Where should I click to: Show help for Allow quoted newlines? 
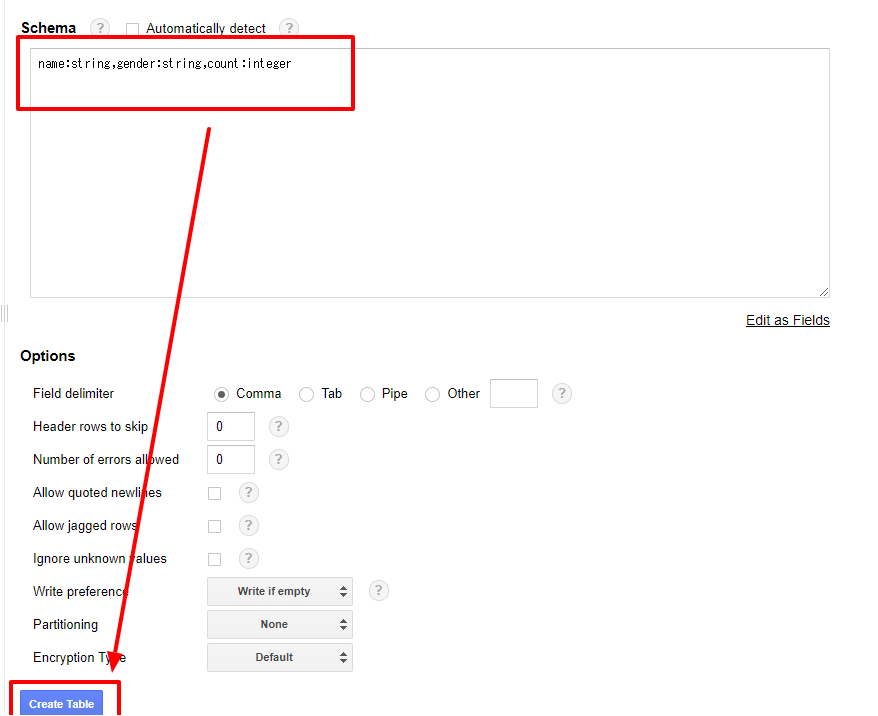[x=249, y=492]
